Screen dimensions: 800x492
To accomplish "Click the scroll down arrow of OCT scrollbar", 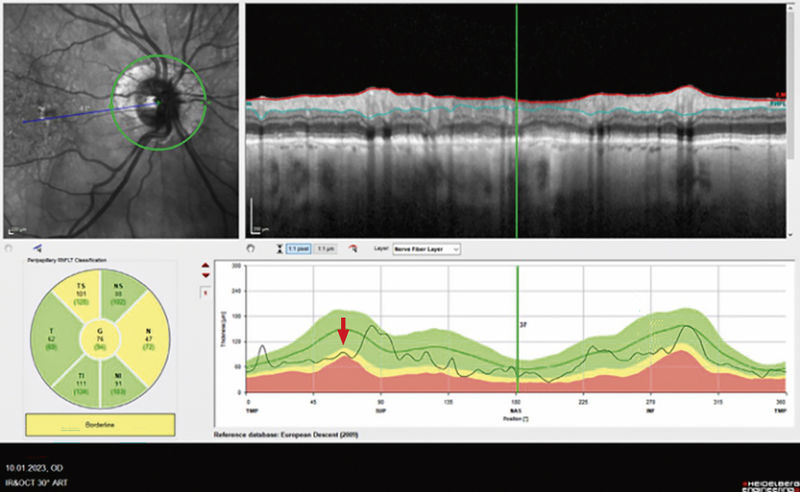I will click(x=793, y=233).
